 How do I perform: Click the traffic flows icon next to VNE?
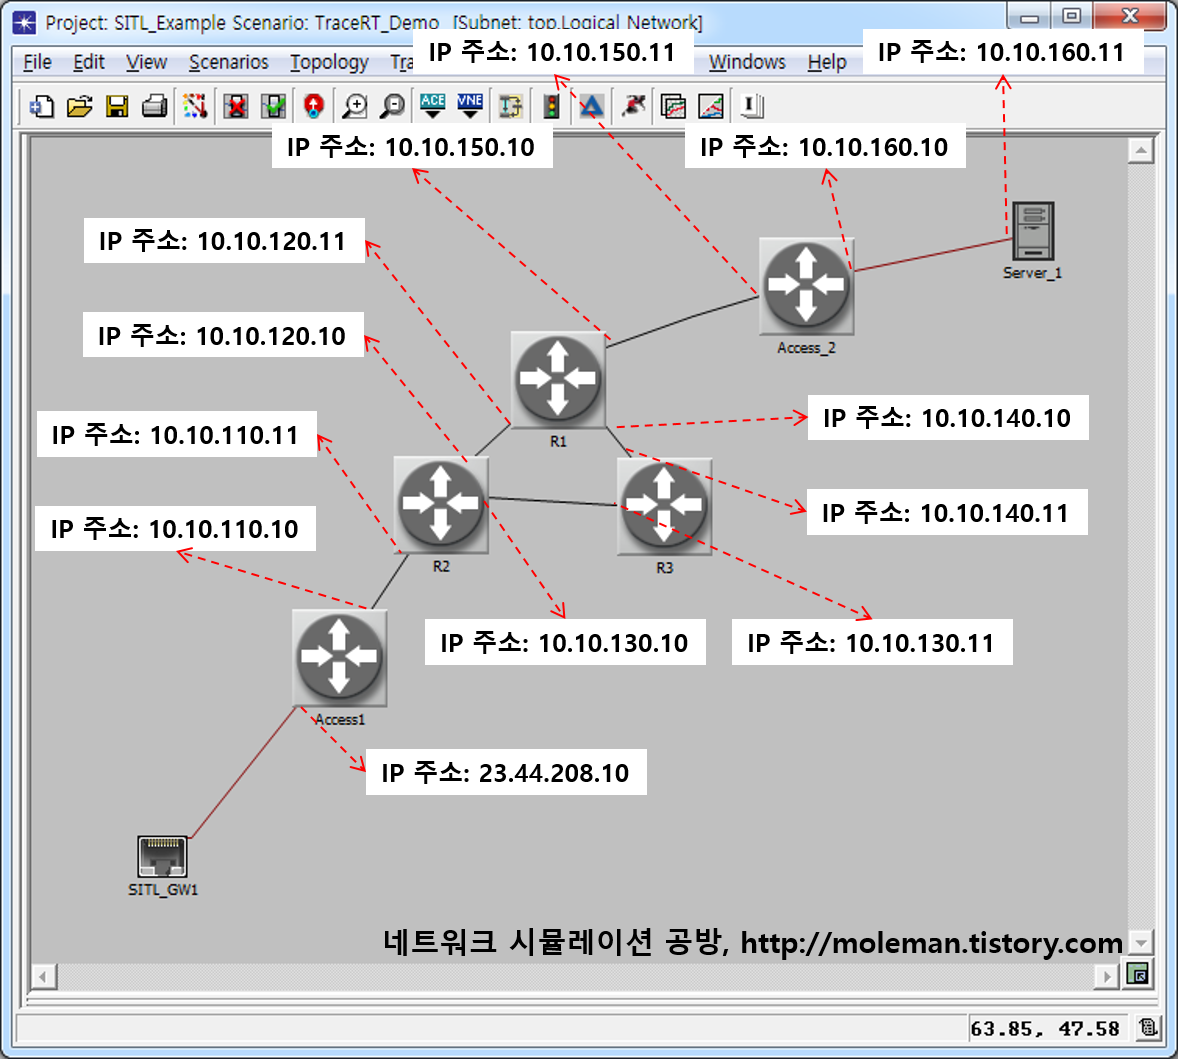[511, 107]
